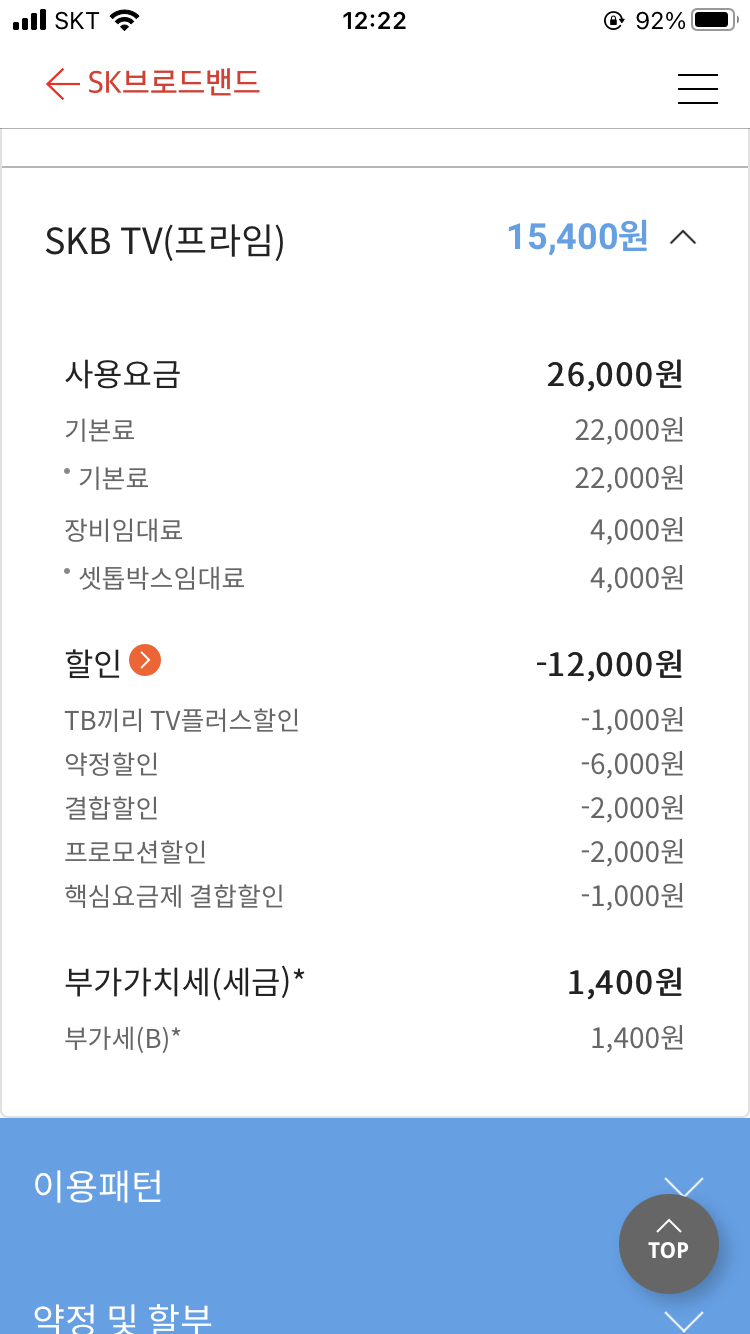750x1334 pixels.
Task: Tap the SKB TV(프라임) heading
Action: click(x=165, y=241)
